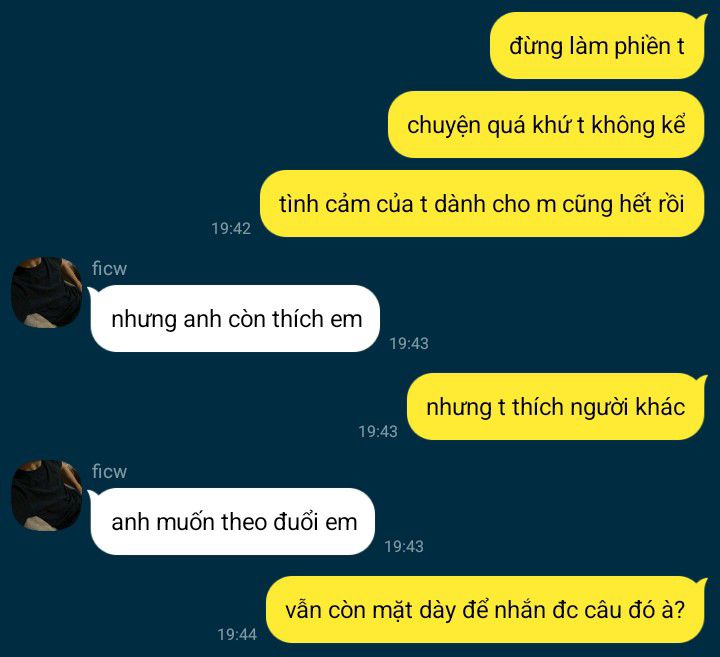Viewport: 720px width, 657px height.
Task: Select the bubble 'tình cảm của t dành cho m cũng hết rồi'
Action: click(482, 204)
